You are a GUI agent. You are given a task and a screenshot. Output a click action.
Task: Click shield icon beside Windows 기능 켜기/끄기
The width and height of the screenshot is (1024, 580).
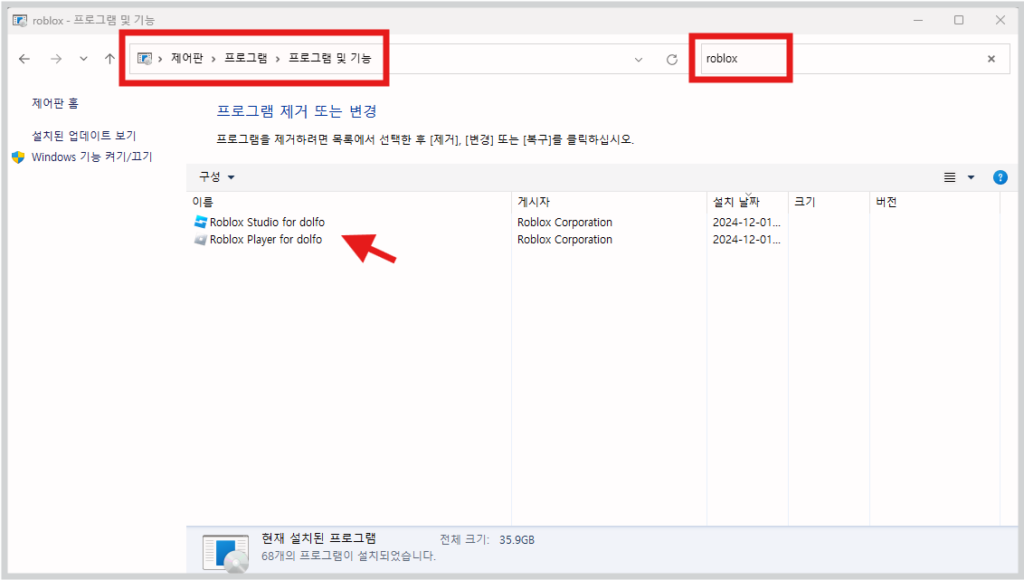coord(18,157)
